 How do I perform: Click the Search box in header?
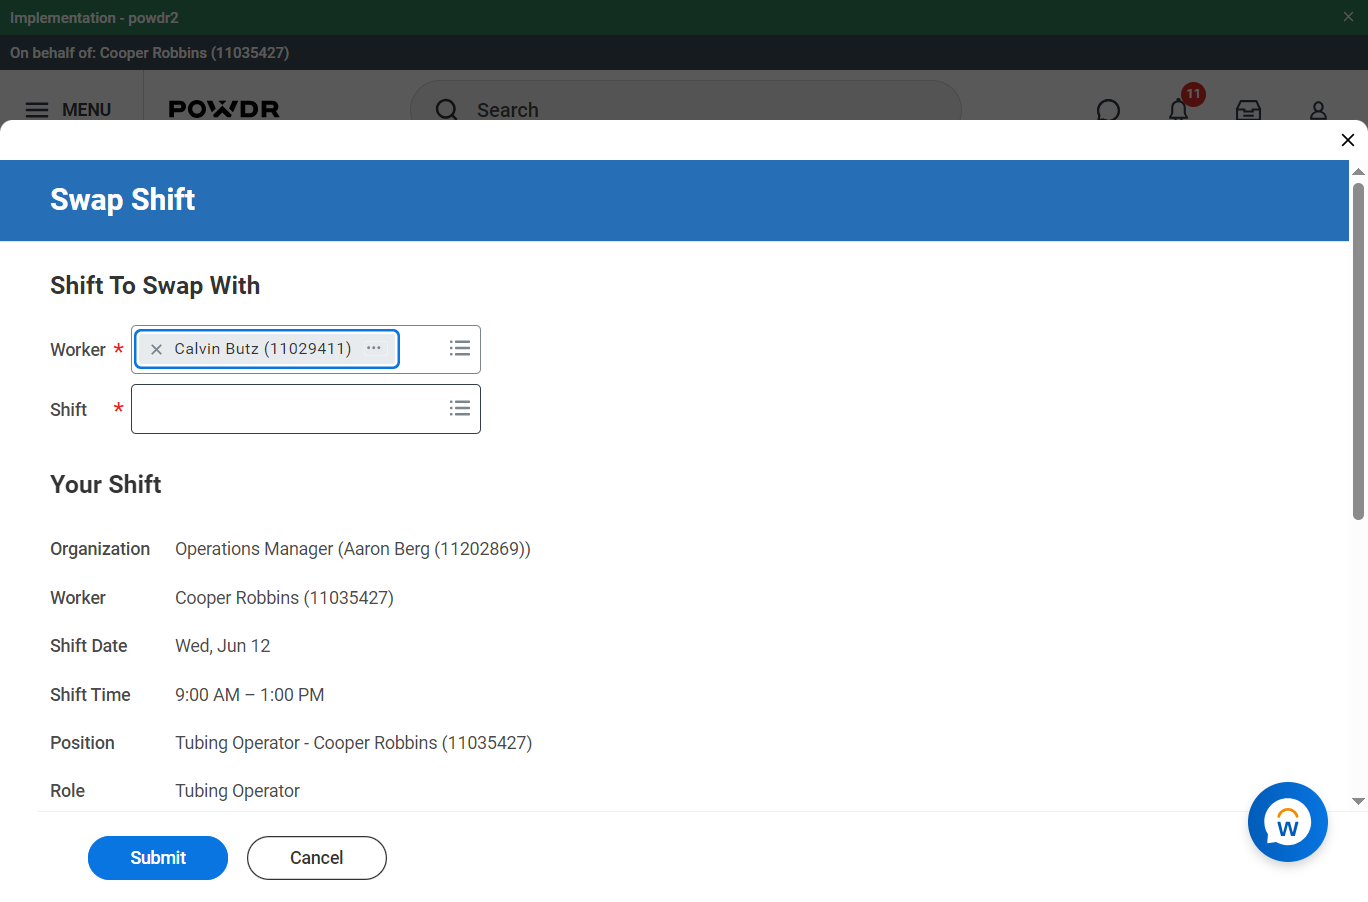tap(686, 110)
